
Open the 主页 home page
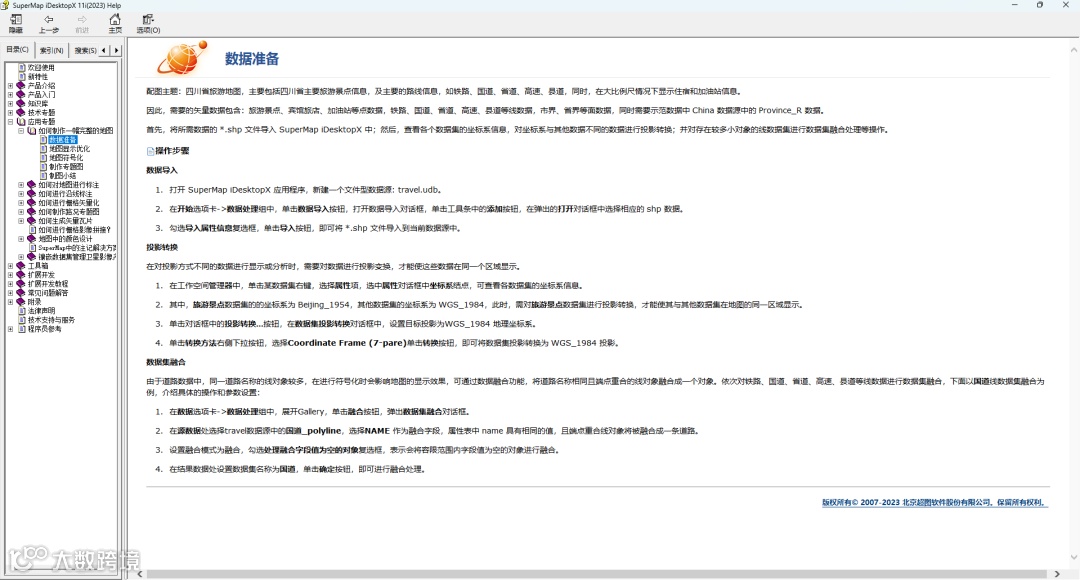pyautogui.click(x=115, y=23)
